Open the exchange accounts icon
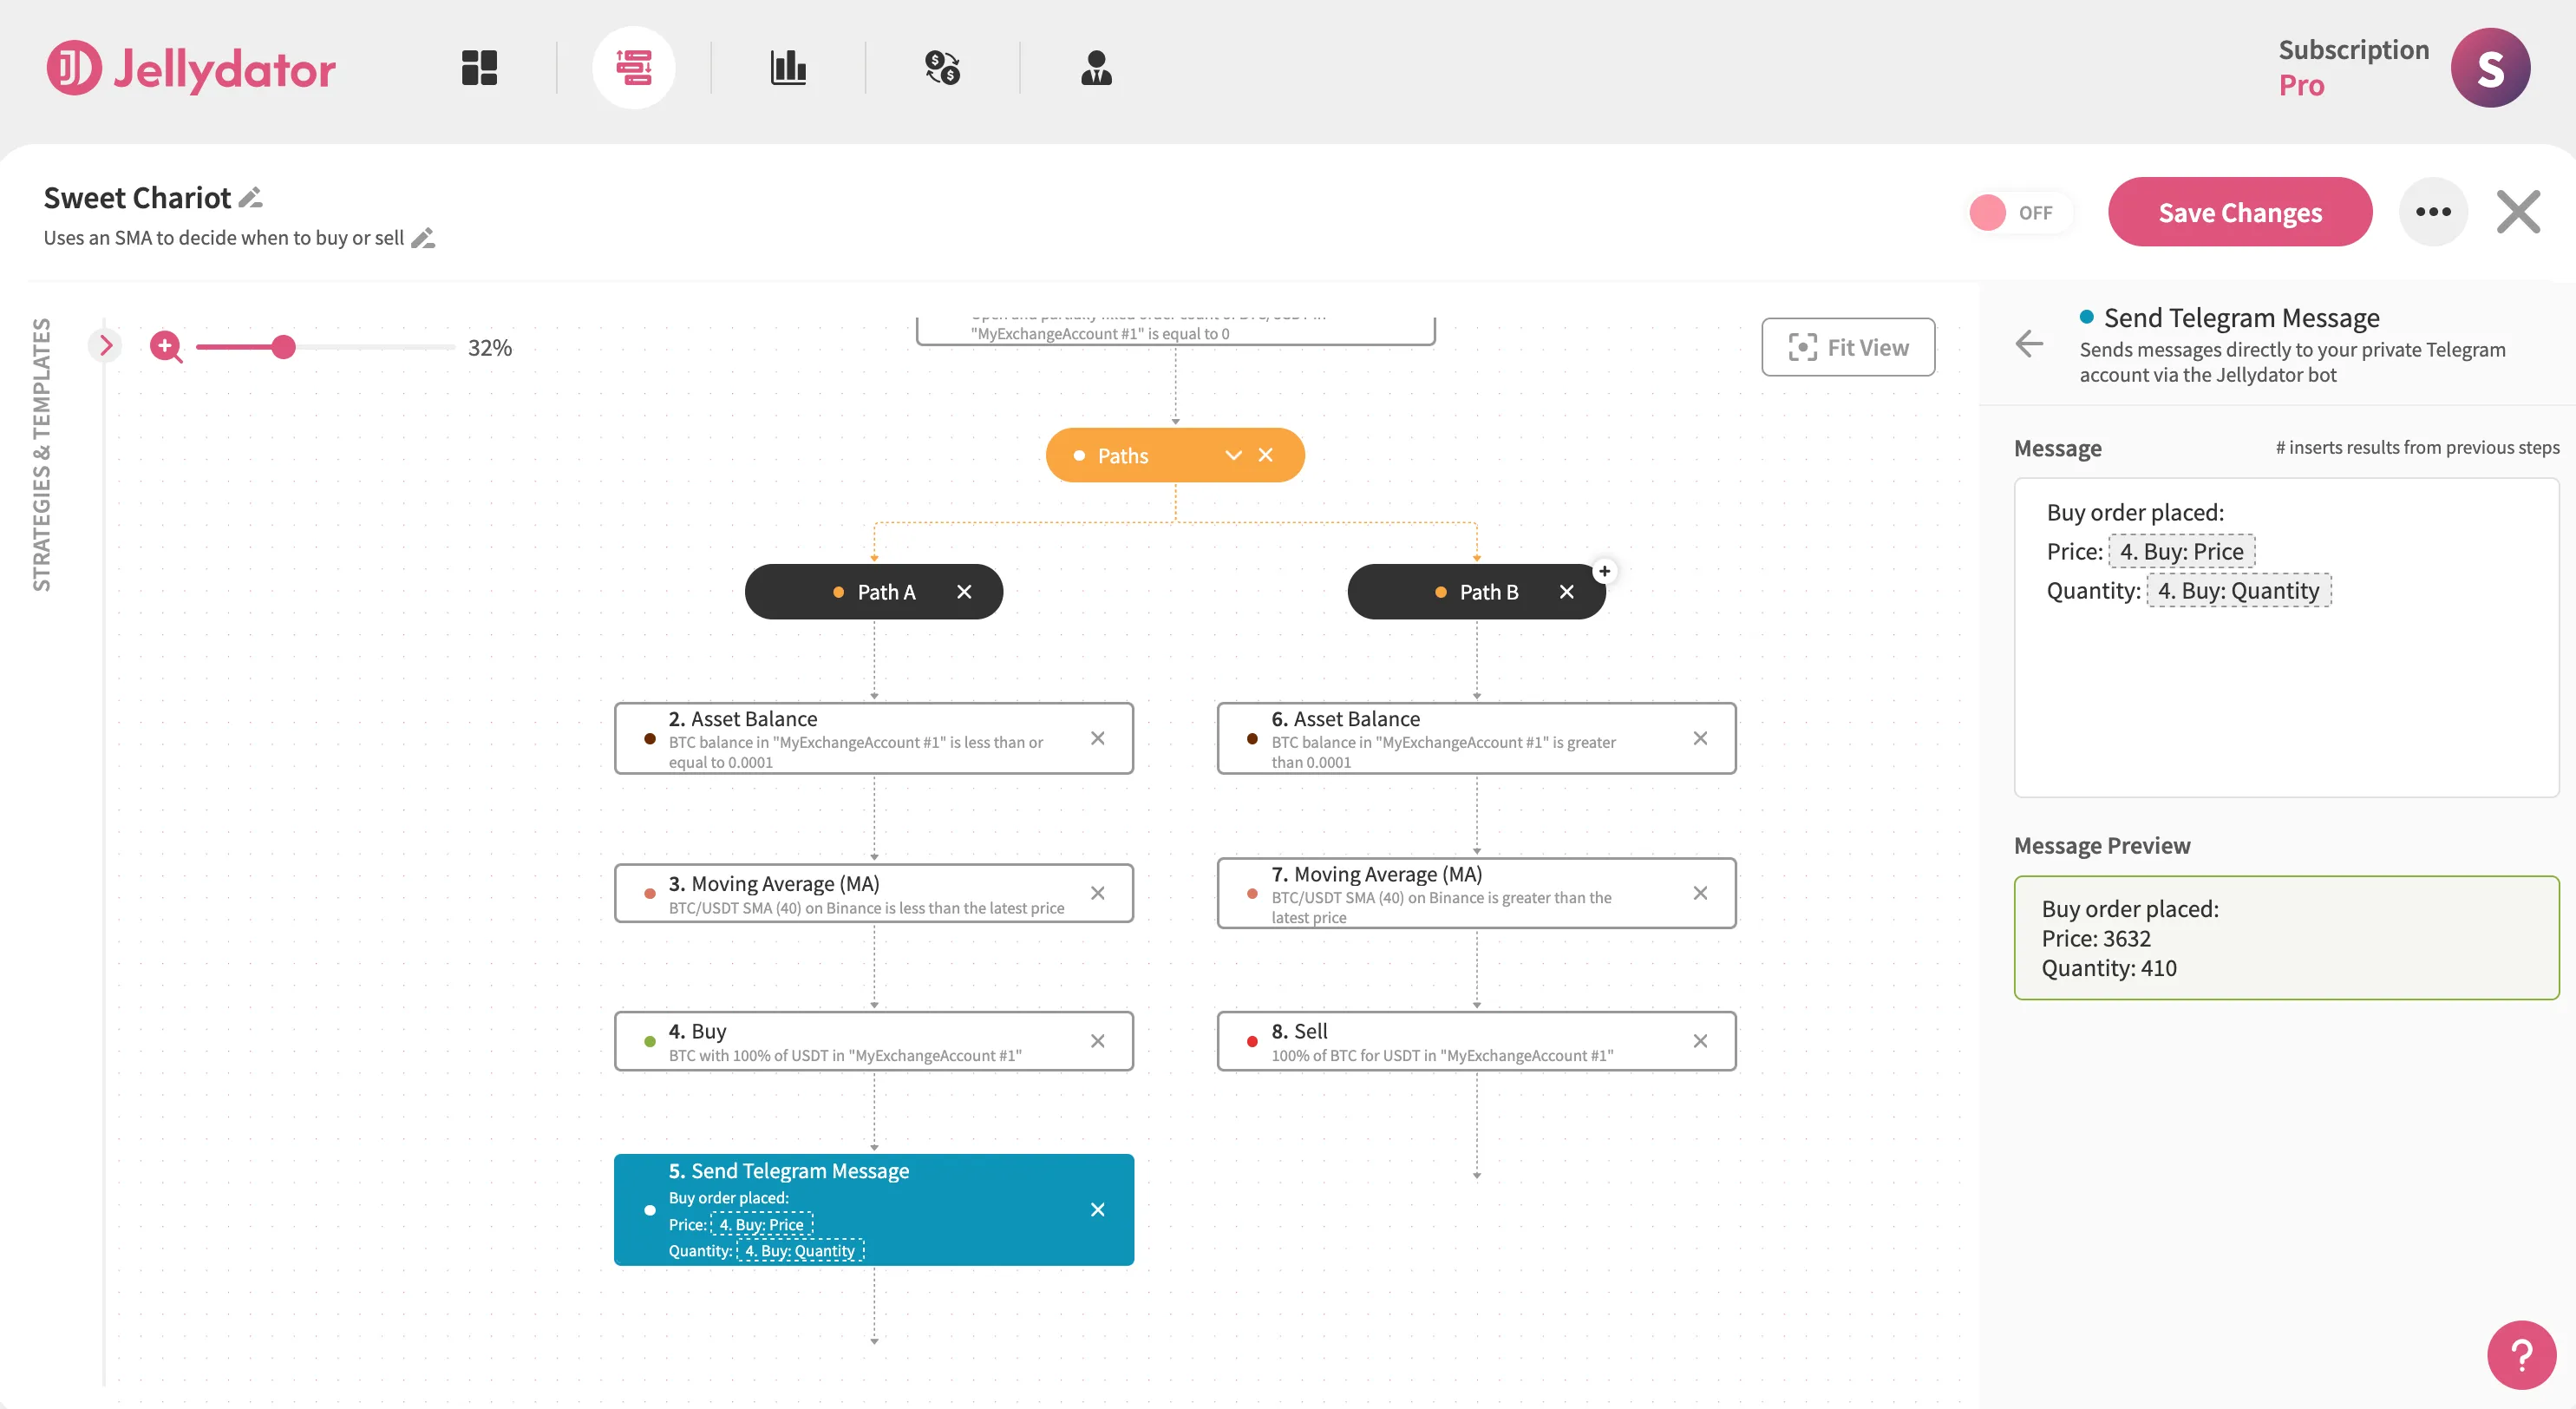Screen dimensions: 2576x1409 point(943,67)
